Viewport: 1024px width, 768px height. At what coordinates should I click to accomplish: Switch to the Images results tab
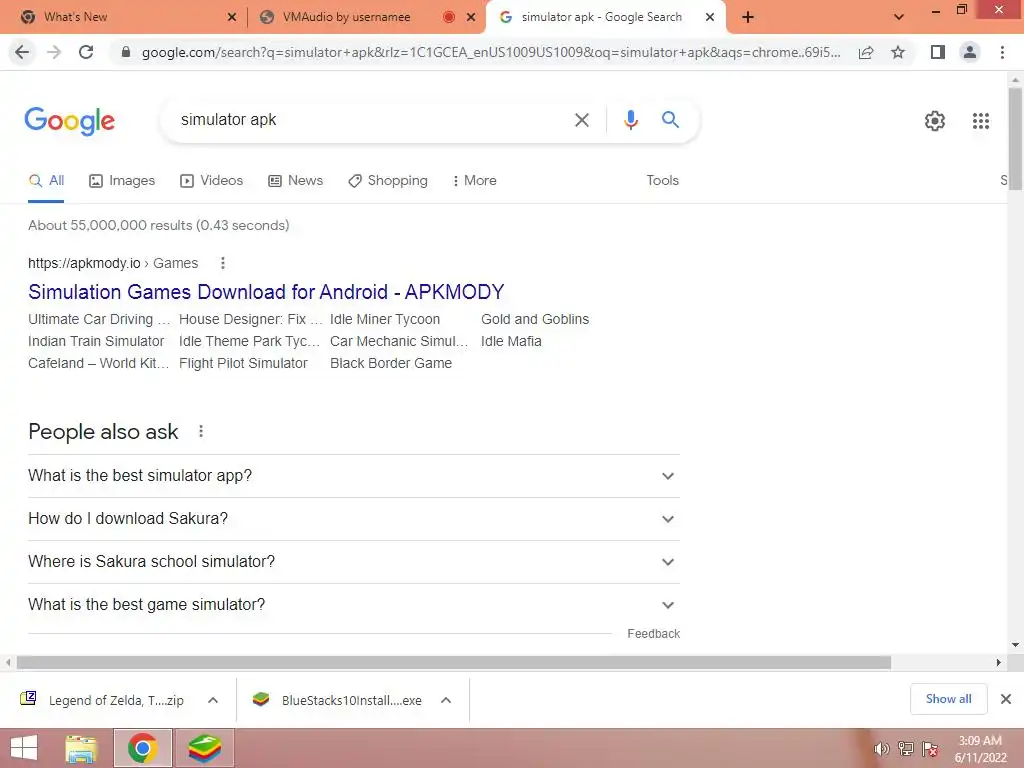122,181
